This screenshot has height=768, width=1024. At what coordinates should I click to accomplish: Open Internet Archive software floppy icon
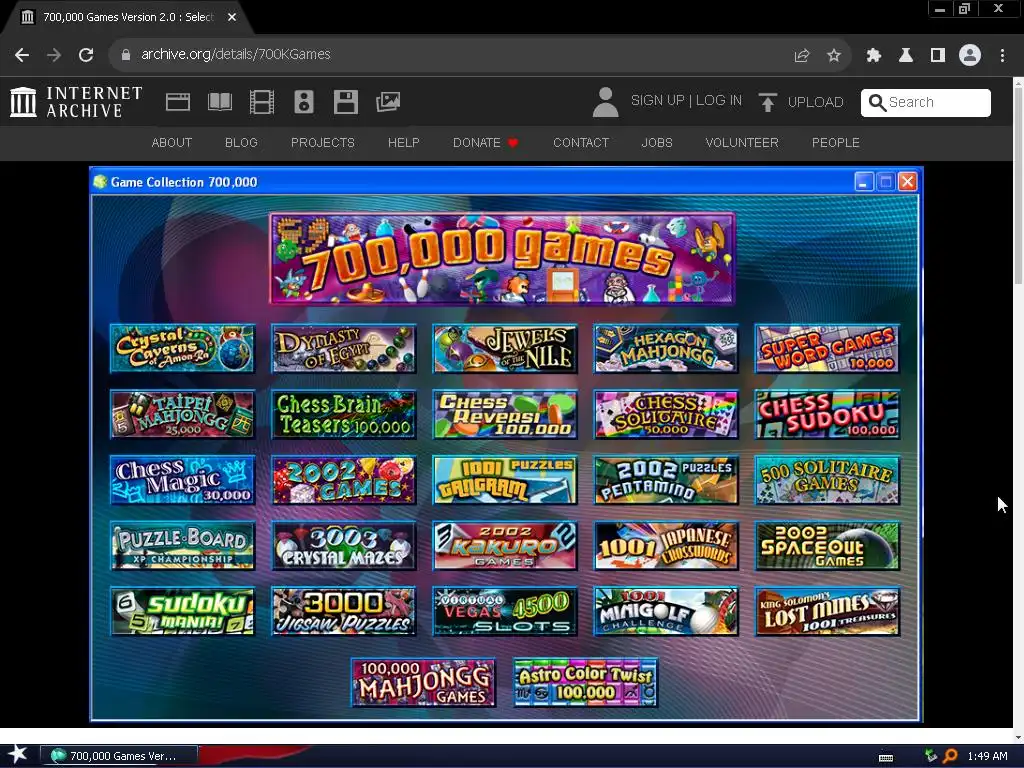click(x=345, y=102)
